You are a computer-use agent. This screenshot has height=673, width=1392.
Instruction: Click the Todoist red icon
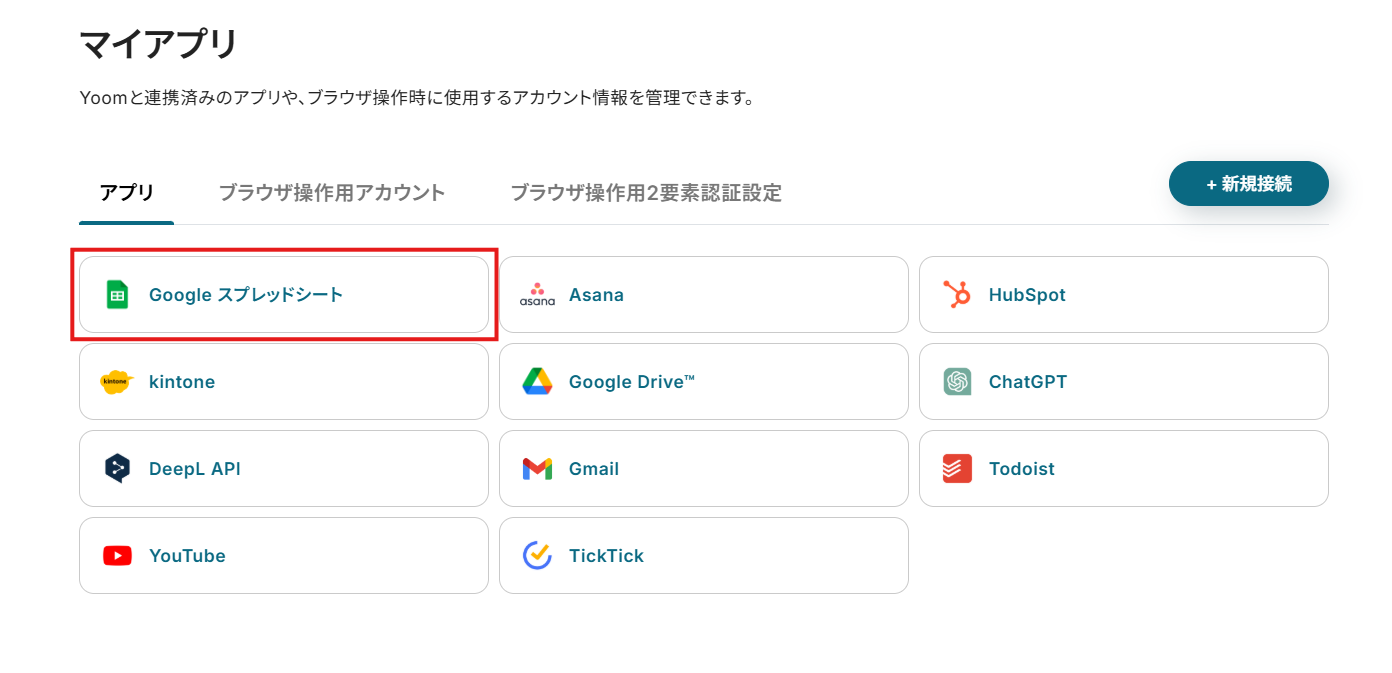pyautogui.click(x=957, y=469)
